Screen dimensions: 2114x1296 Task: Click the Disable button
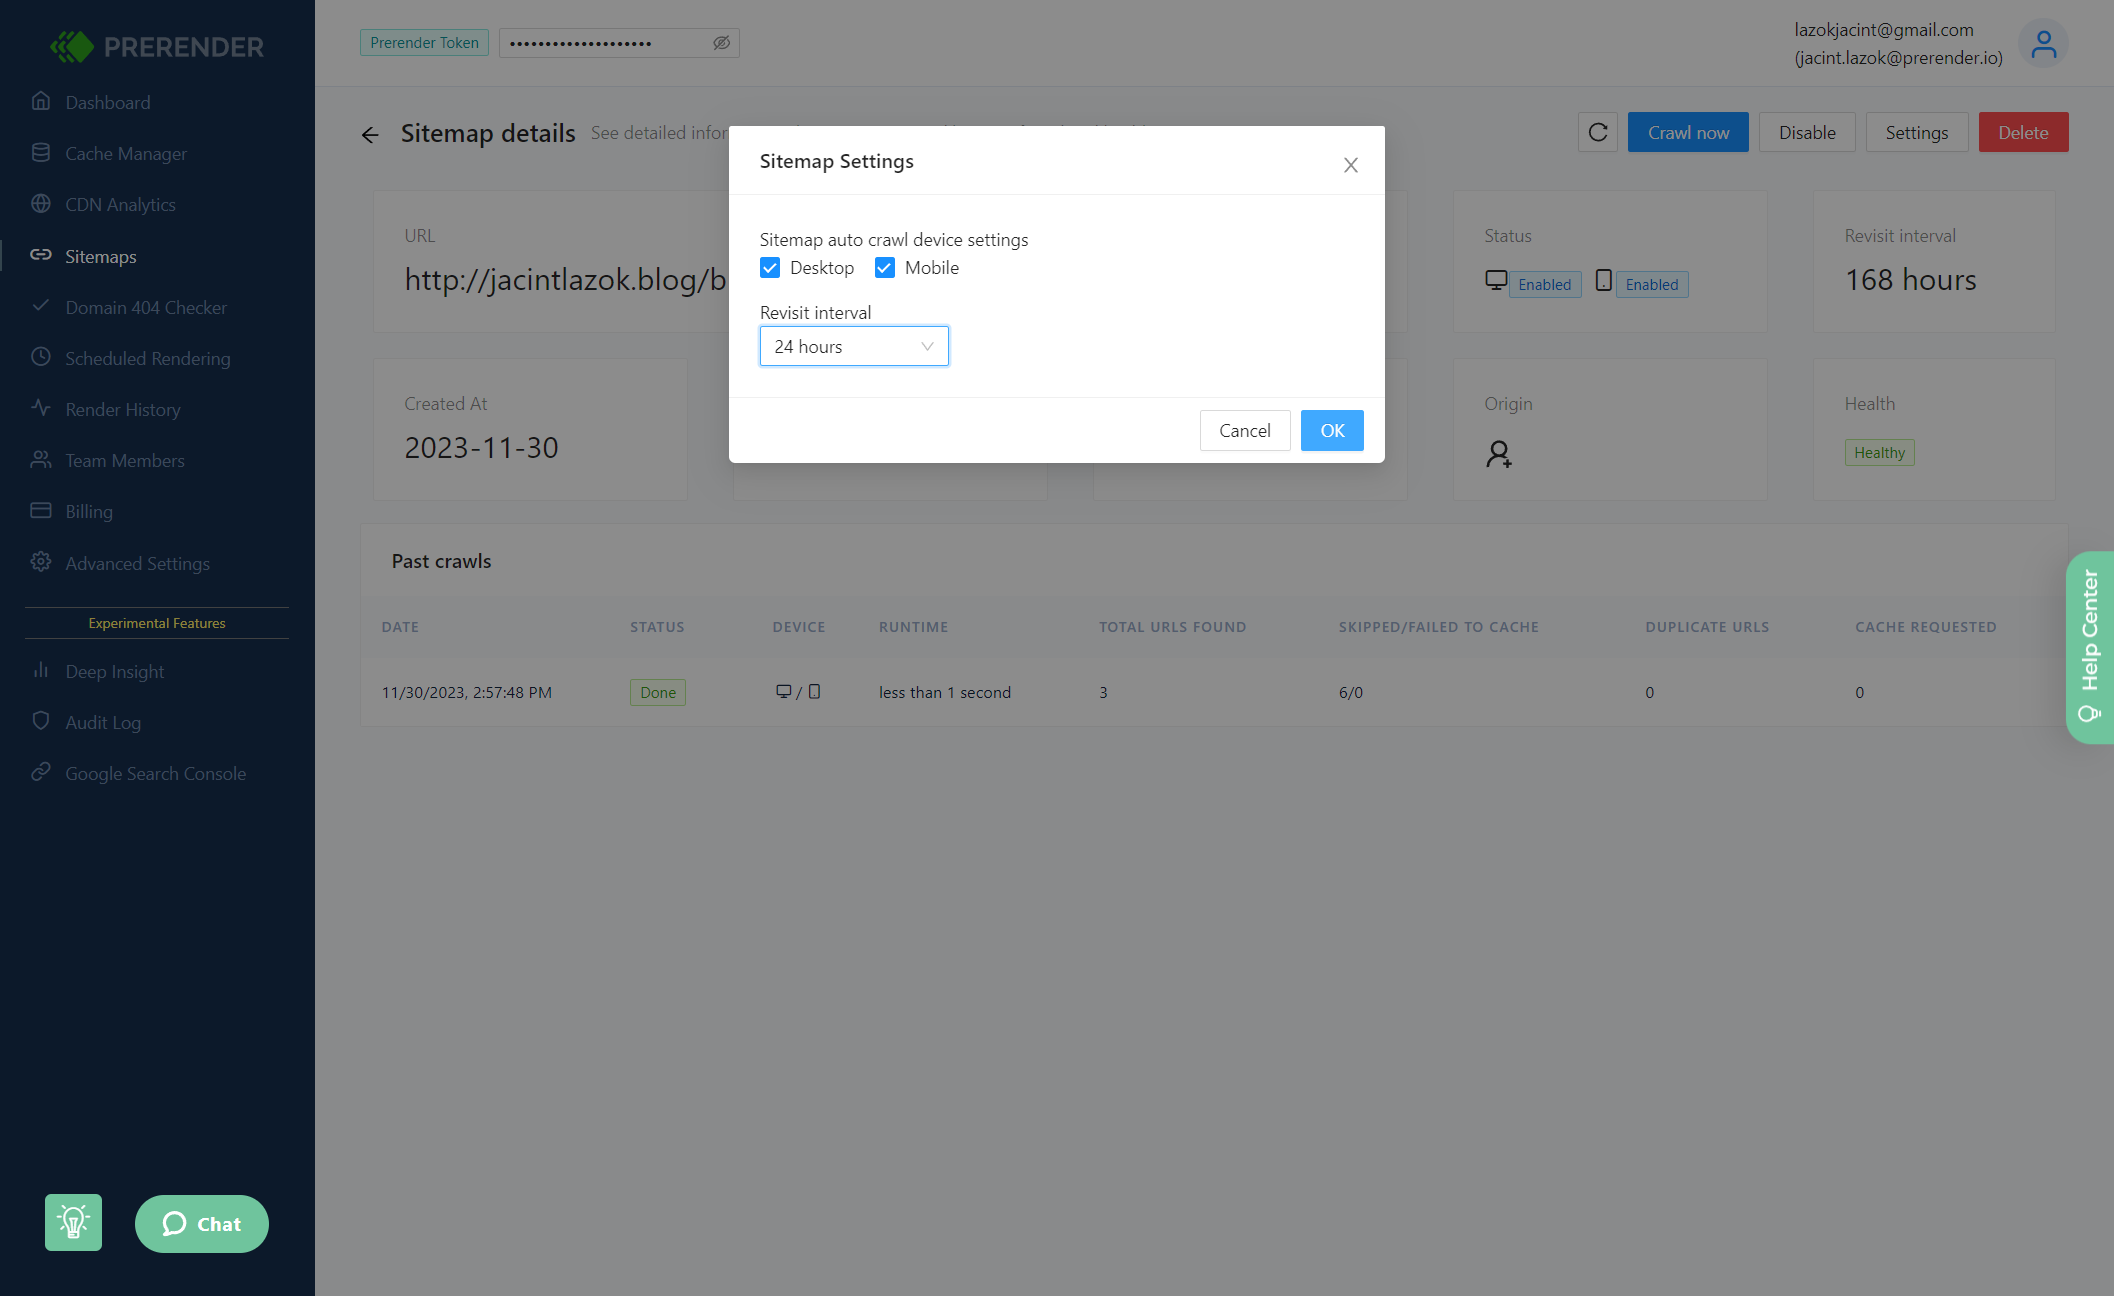tap(1807, 132)
